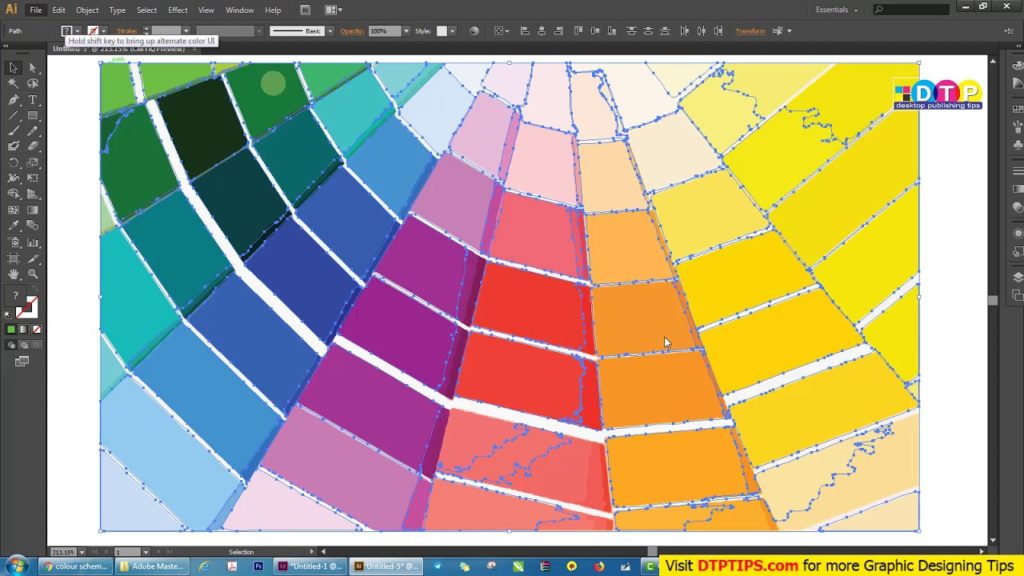Select the Pen tool

(x=14, y=100)
